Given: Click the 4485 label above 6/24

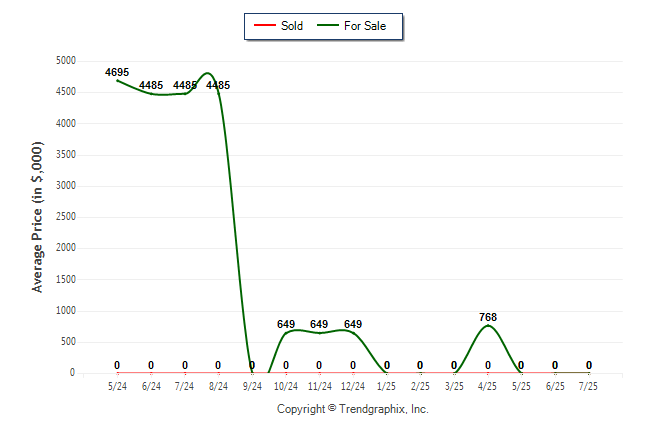Looking at the screenshot, I should [x=151, y=85].
